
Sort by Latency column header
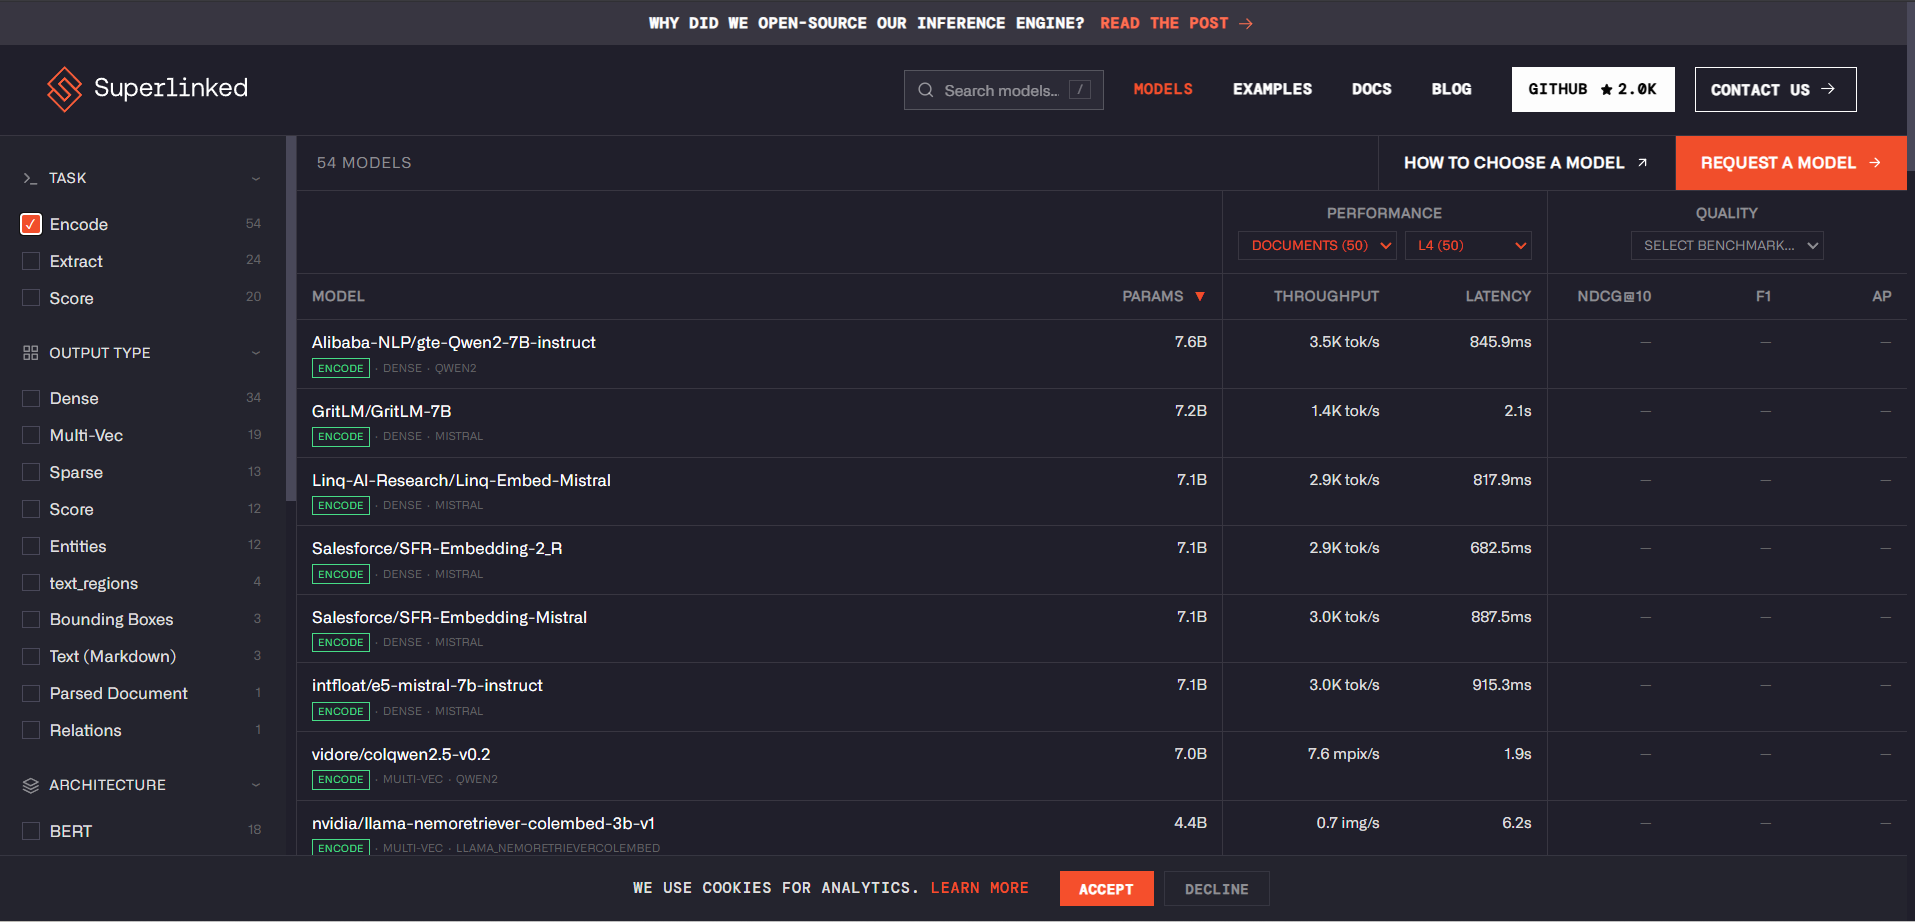(x=1498, y=296)
